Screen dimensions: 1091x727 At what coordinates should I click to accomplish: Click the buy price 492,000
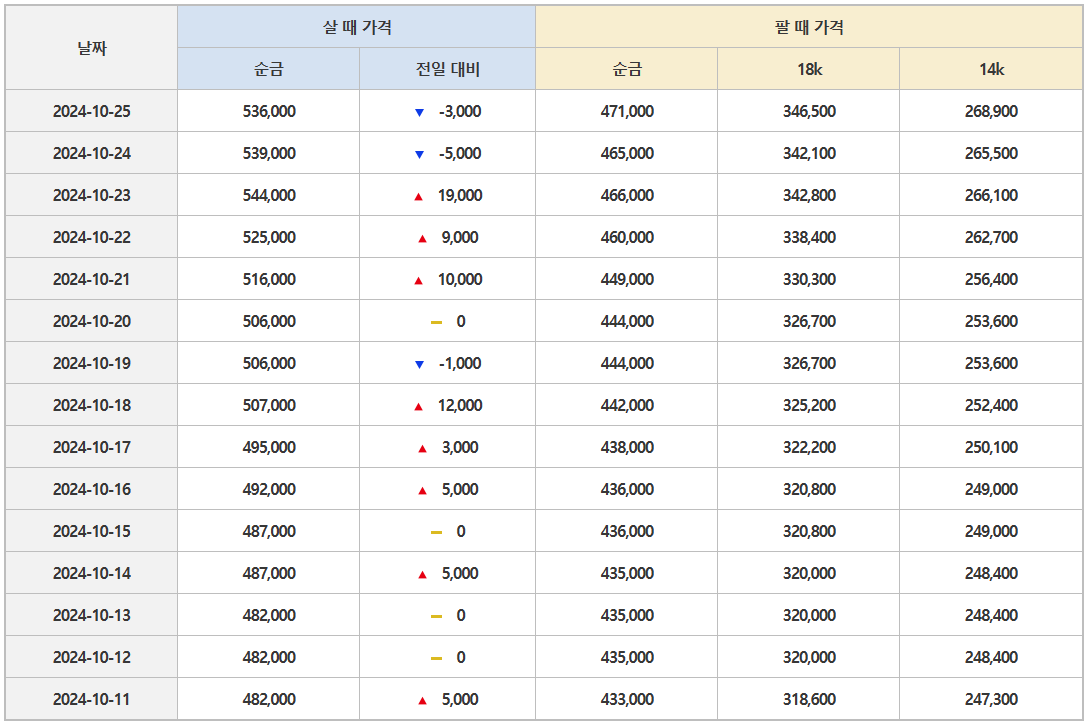pos(269,489)
